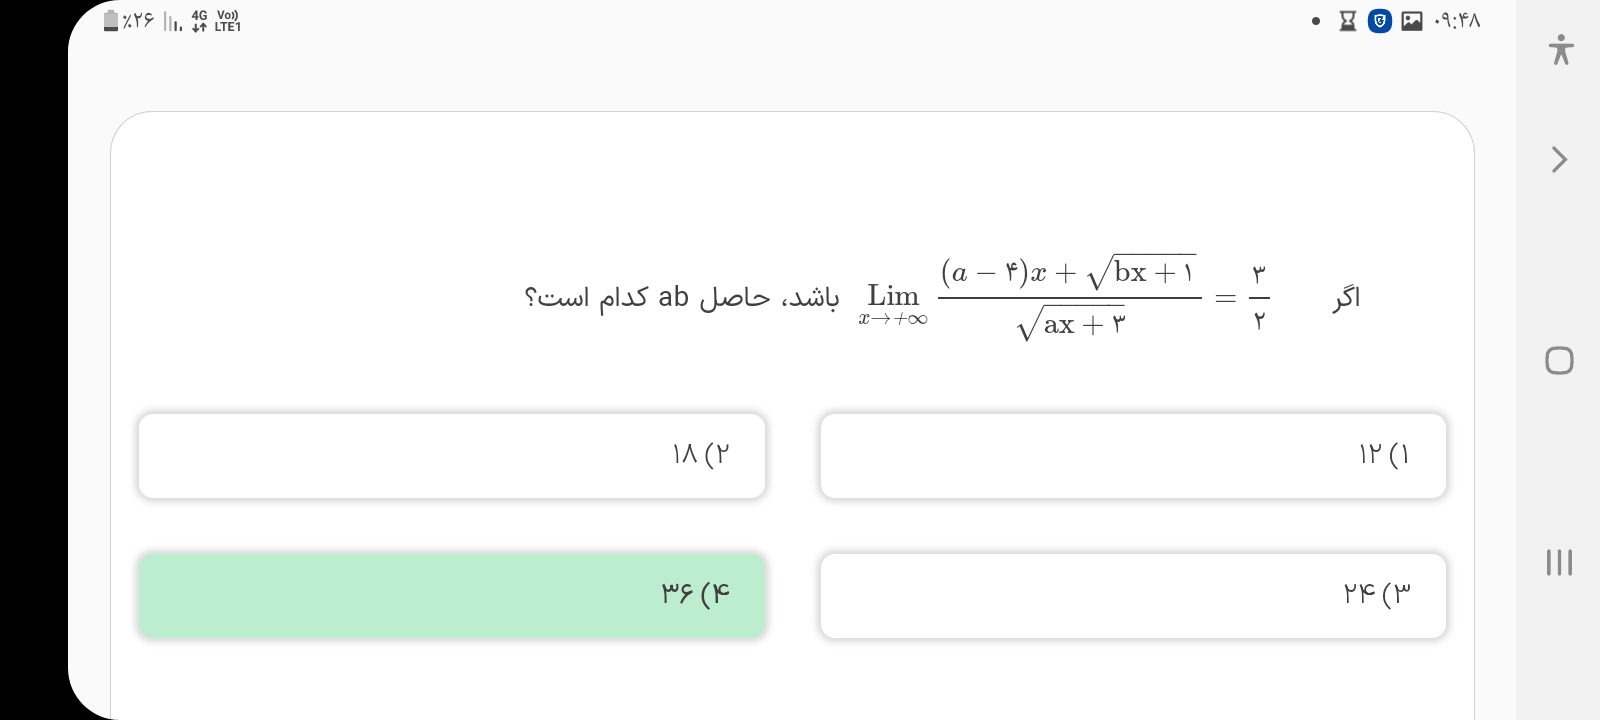Tap the signal strength bars icon
Image resolution: width=1600 pixels, height=720 pixels.
click(x=172, y=22)
